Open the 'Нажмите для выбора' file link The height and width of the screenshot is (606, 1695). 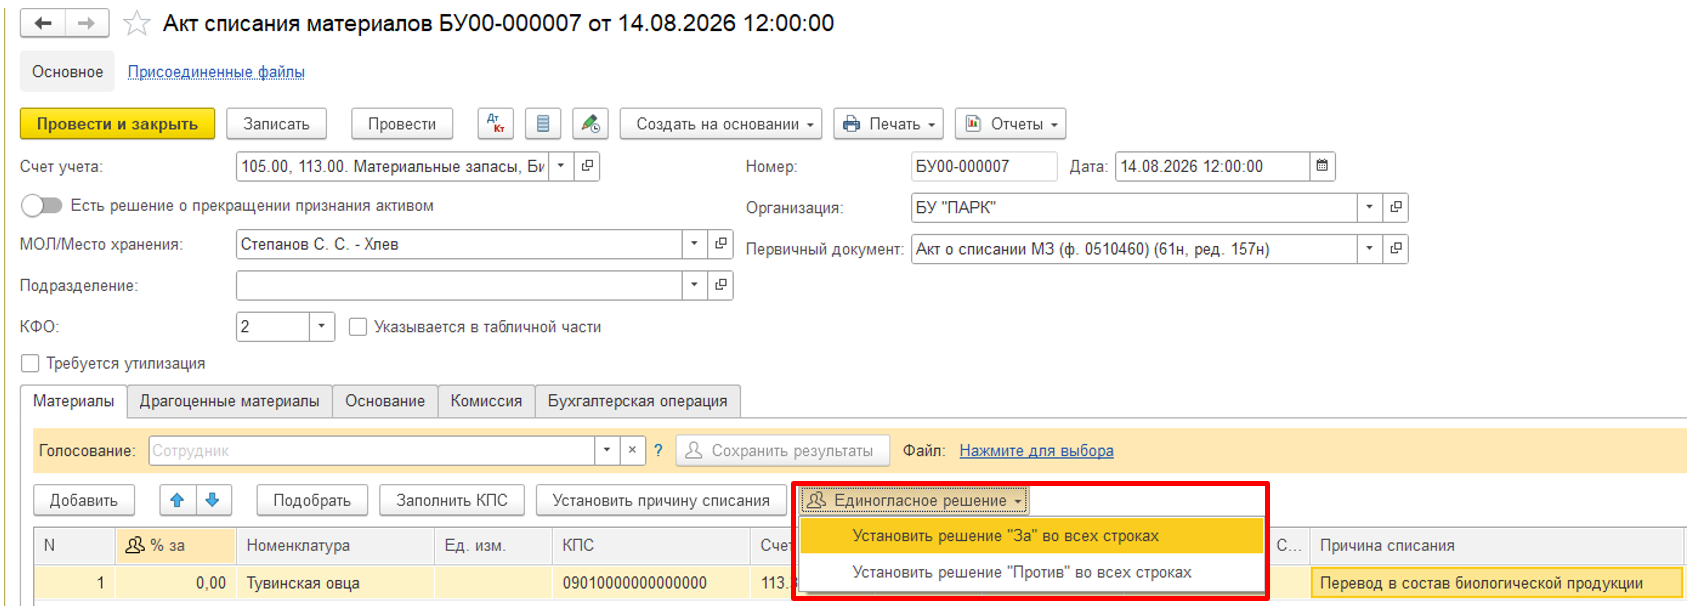click(1036, 451)
